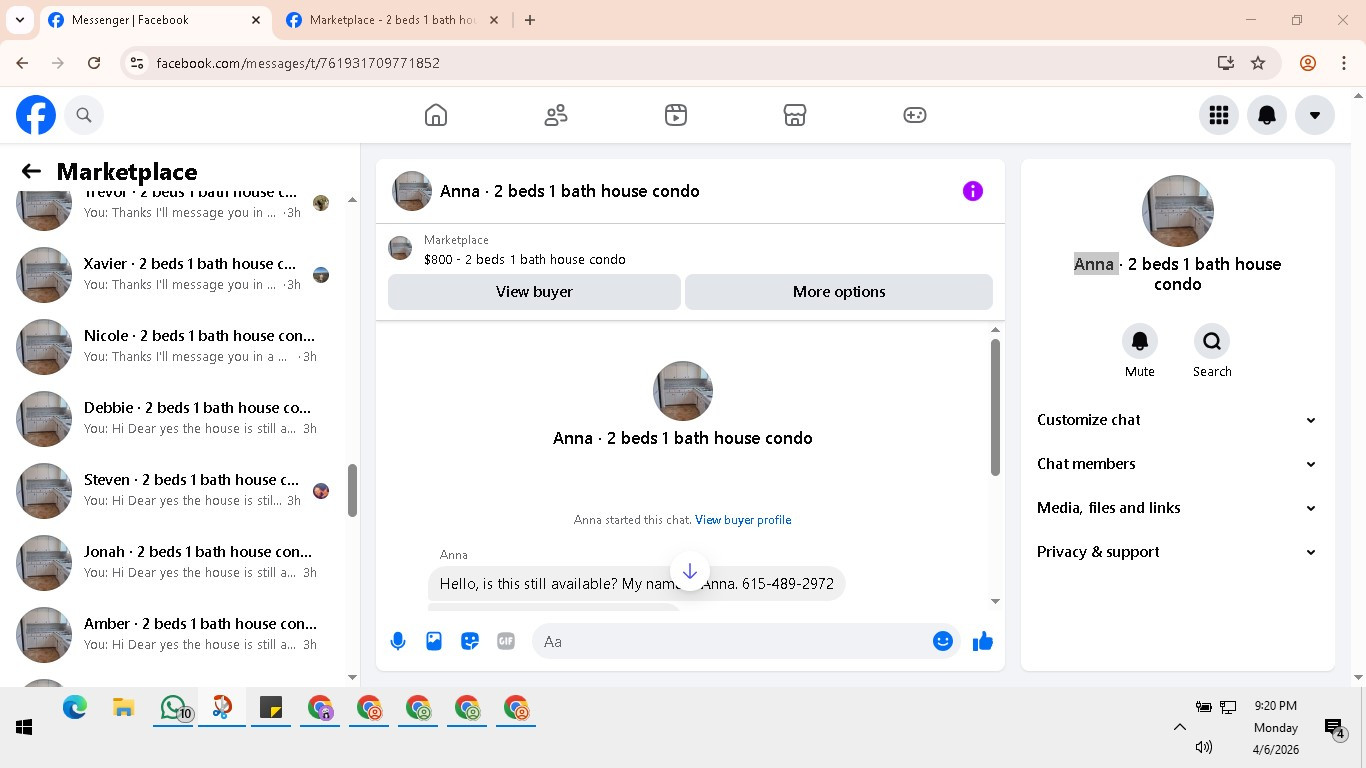Open the $800 listing header link

525,259
